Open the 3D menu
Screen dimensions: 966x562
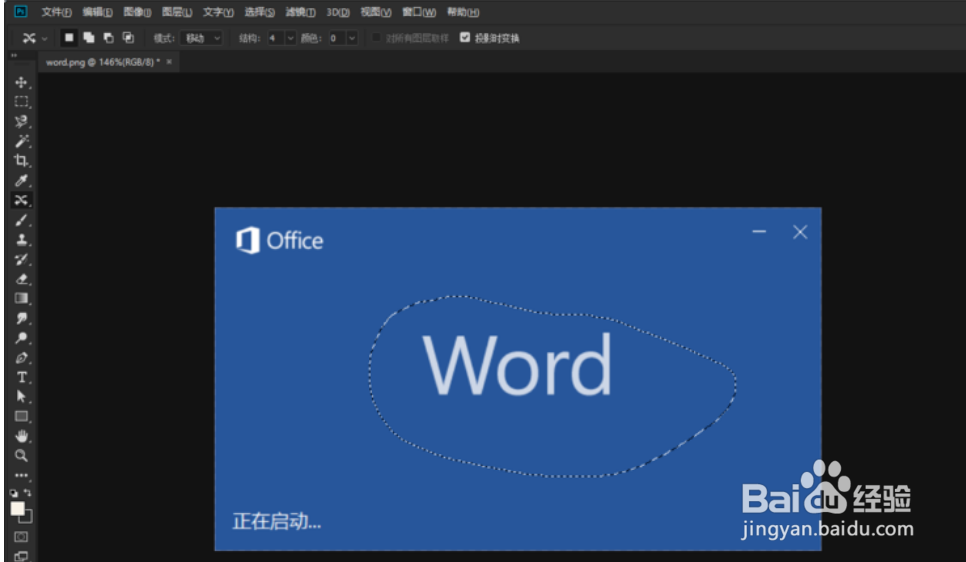coord(338,12)
